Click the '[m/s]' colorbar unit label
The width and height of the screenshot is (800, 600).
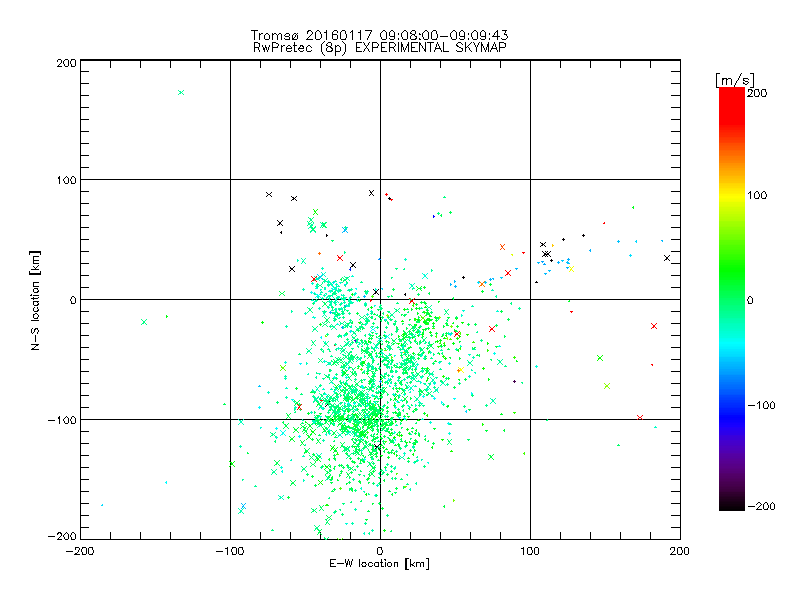(x=735, y=80)
